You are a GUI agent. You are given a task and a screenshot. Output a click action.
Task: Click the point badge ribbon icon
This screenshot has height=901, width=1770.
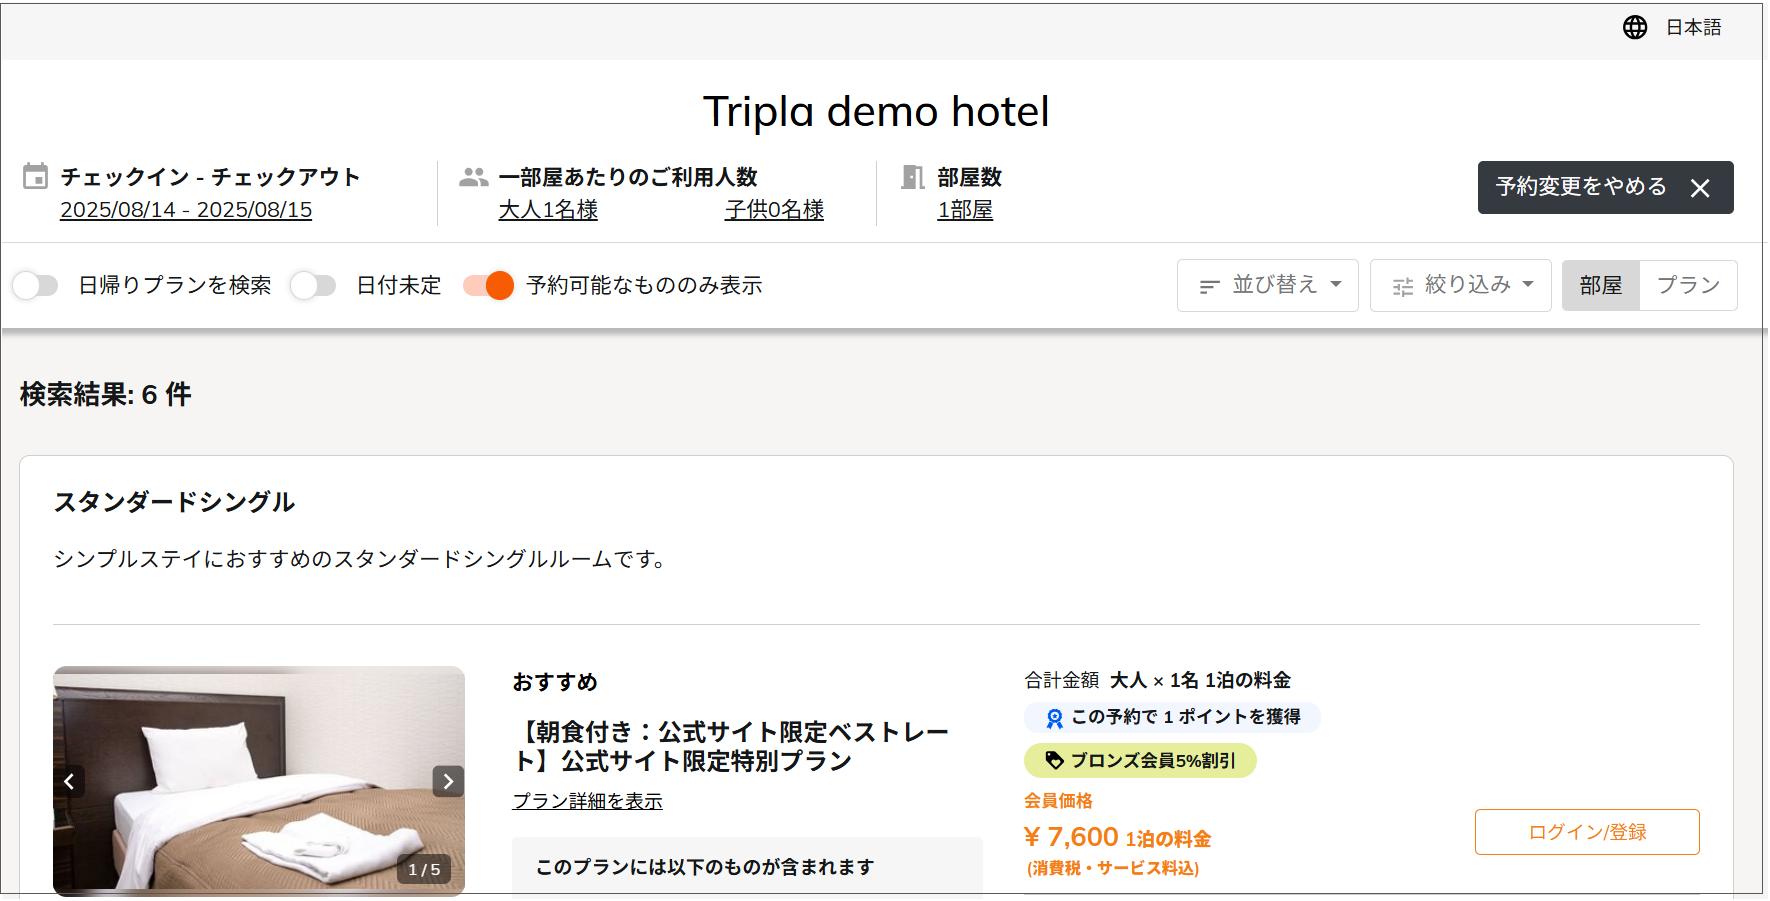1054,718
